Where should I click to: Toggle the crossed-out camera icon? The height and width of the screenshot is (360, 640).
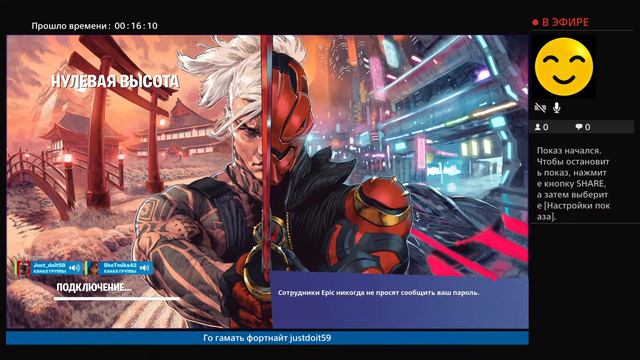coord(540,108)
